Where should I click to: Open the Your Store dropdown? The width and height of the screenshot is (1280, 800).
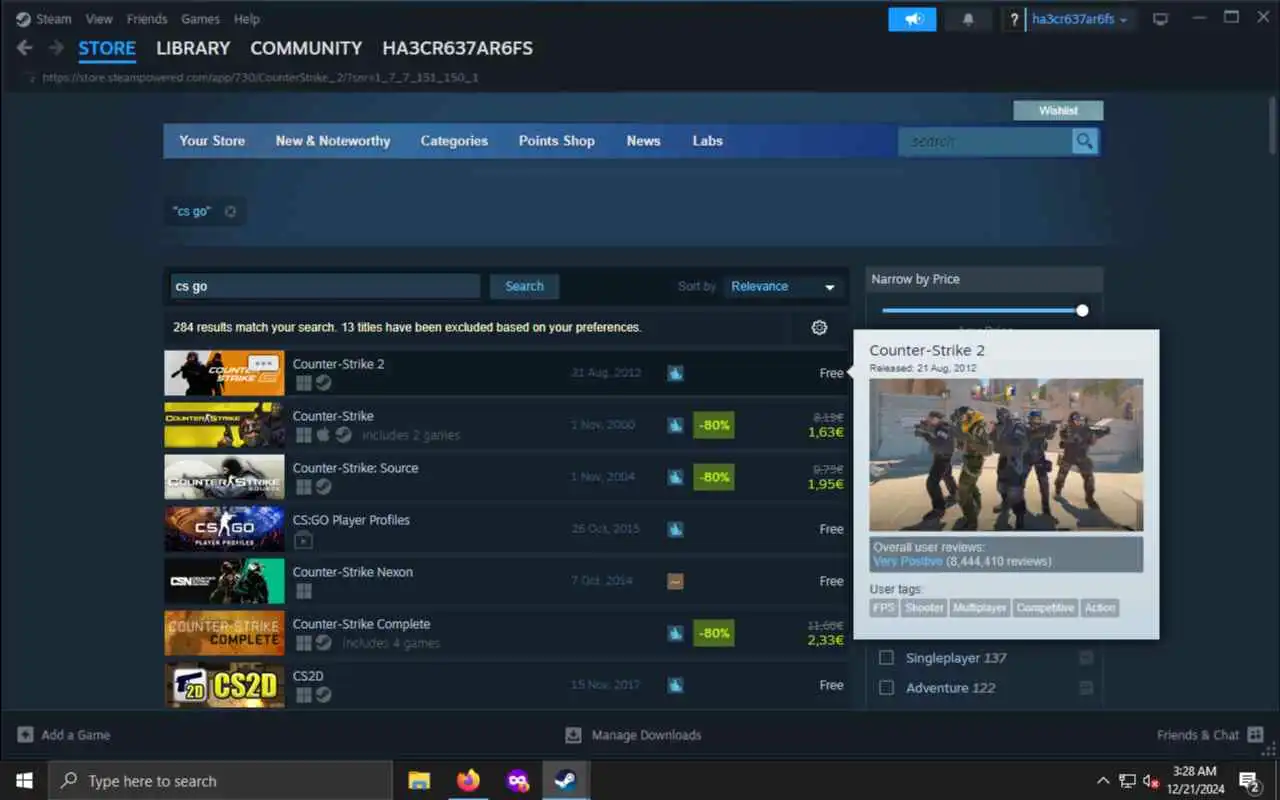pos(212,141)
